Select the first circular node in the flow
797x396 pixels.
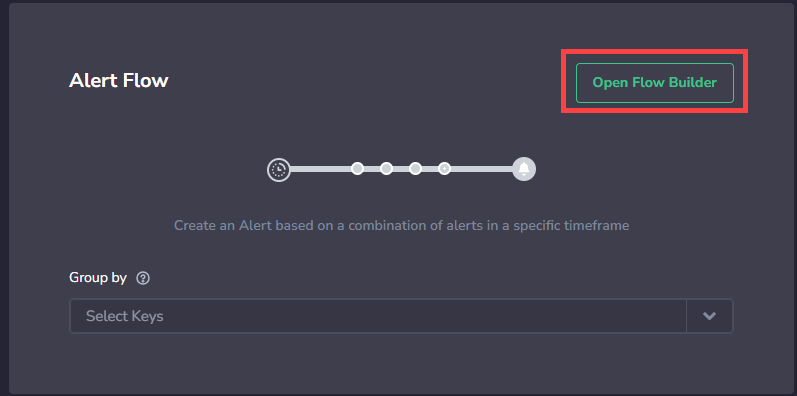pos(357,168)
